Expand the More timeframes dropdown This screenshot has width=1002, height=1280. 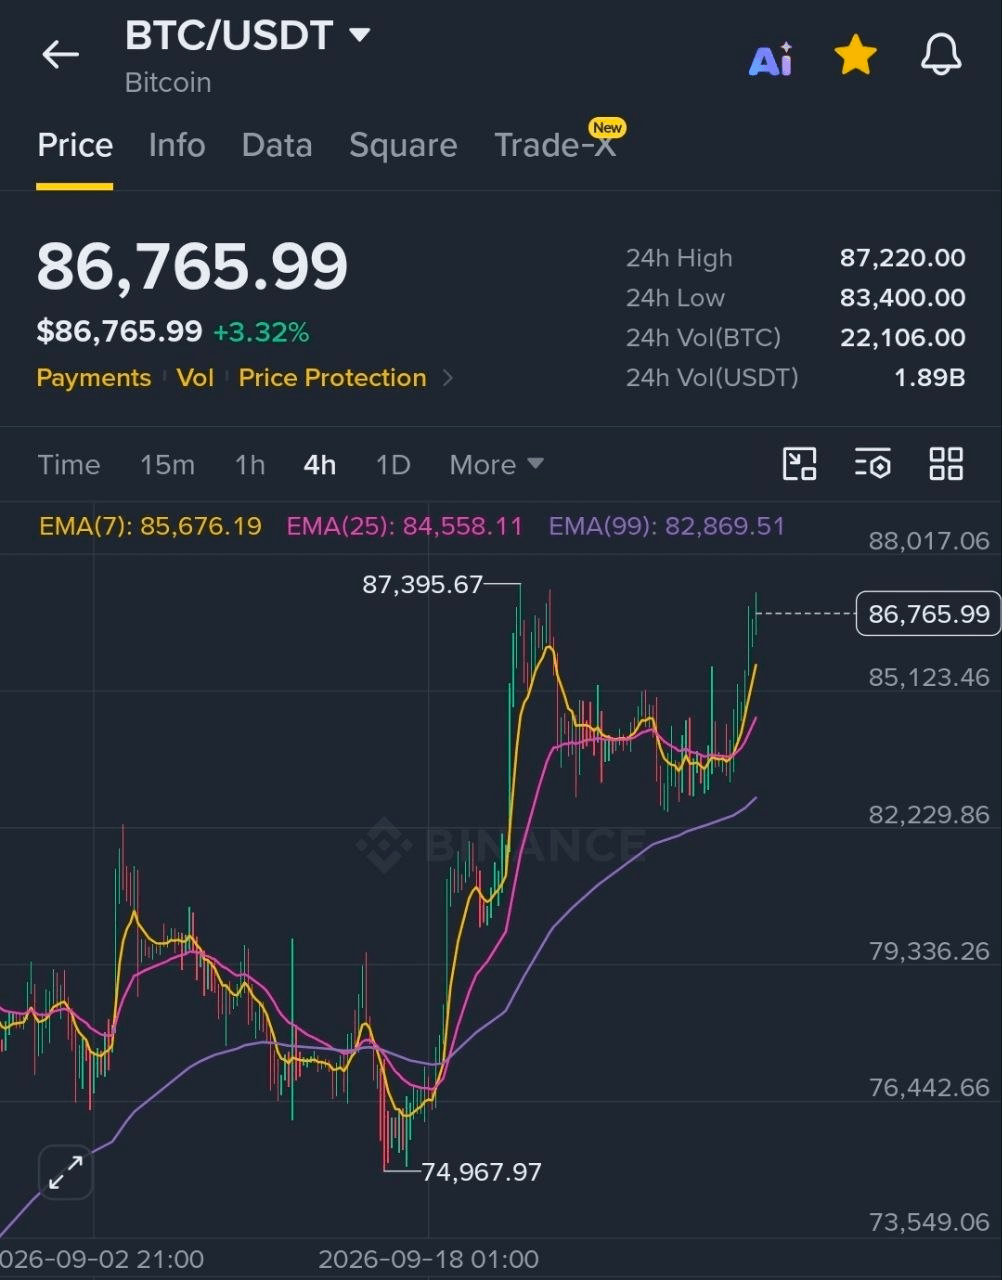click(496, 465)
